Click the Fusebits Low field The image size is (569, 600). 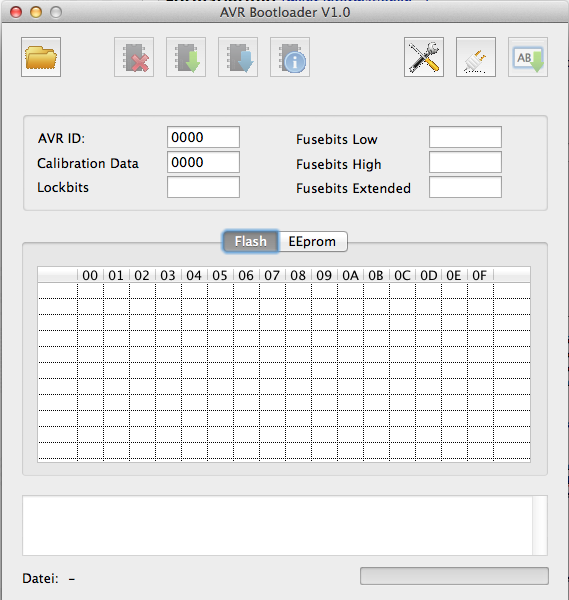[465, 137]
